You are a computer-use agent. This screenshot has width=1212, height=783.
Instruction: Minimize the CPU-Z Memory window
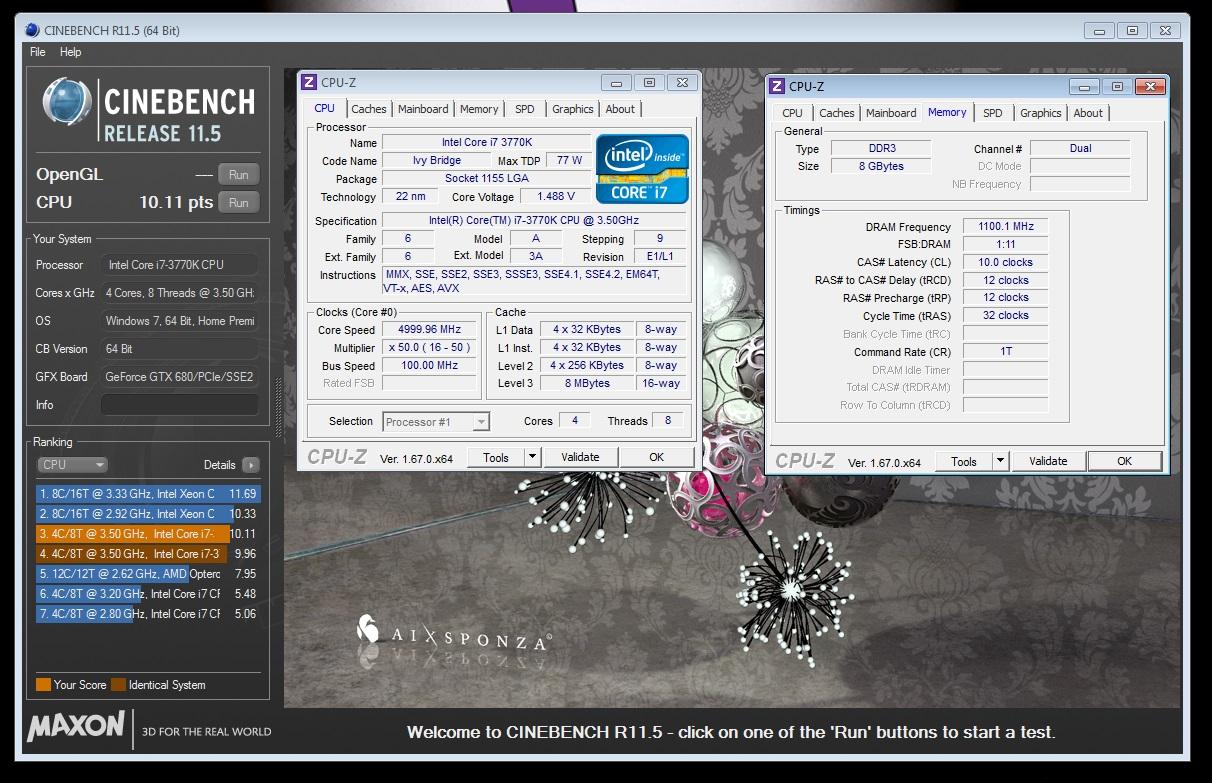[x=1085, y=87]
